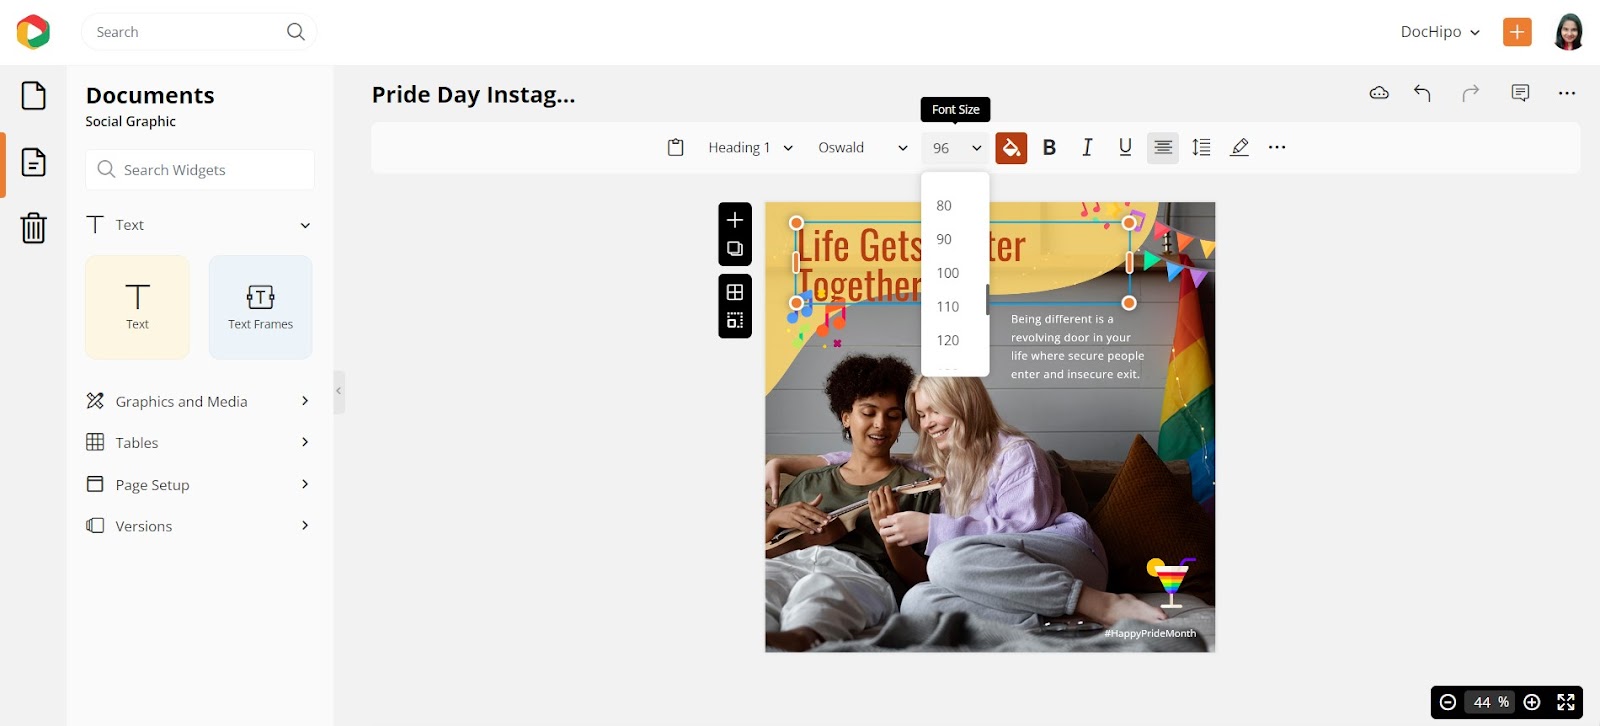Image resolution: width=1600 pixels, height=726 pixels.
Task: Open the Heading 1 style dropdown
Action: click(x=750, y=148)
